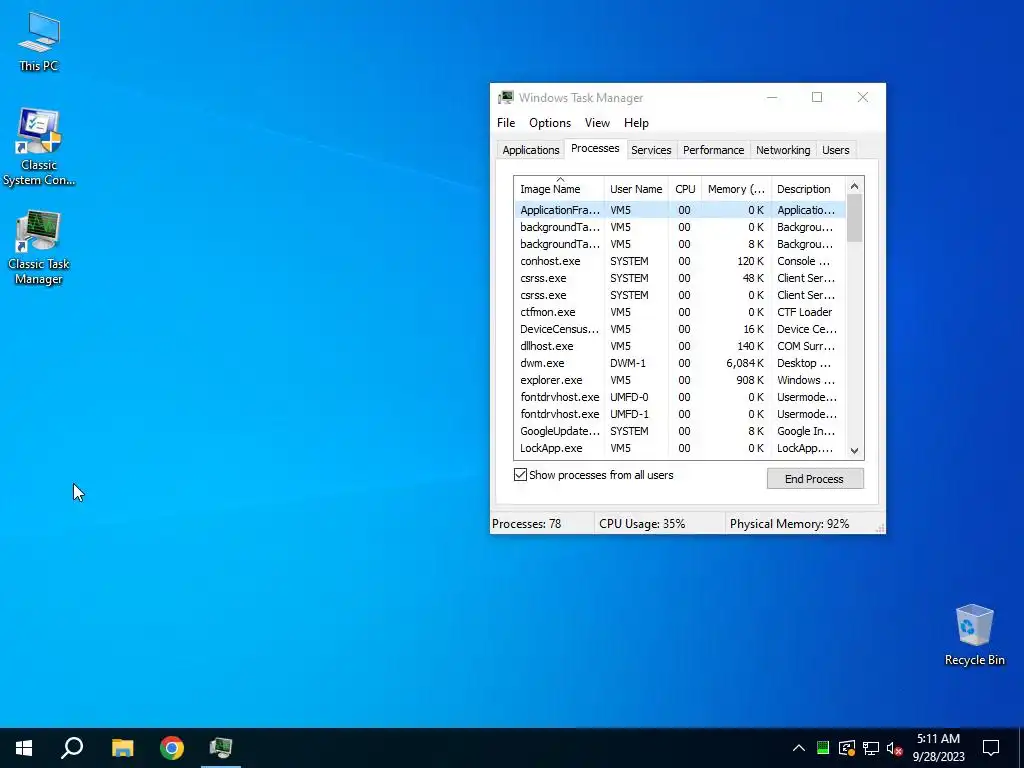Select the ApplicationFra... process row
The height and width of the screenshot is (768, 1024).
(x=679, y=210)
